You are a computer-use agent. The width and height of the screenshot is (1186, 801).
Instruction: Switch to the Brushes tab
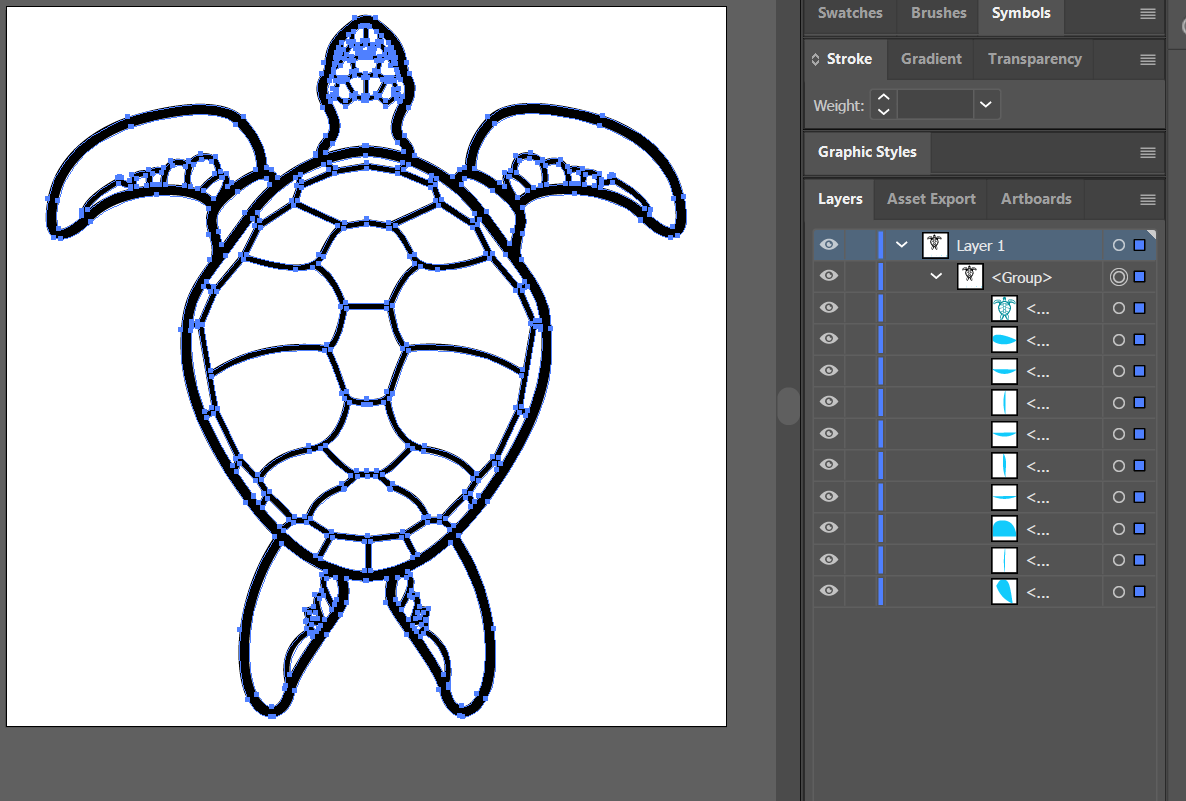[x=939, y=13]
